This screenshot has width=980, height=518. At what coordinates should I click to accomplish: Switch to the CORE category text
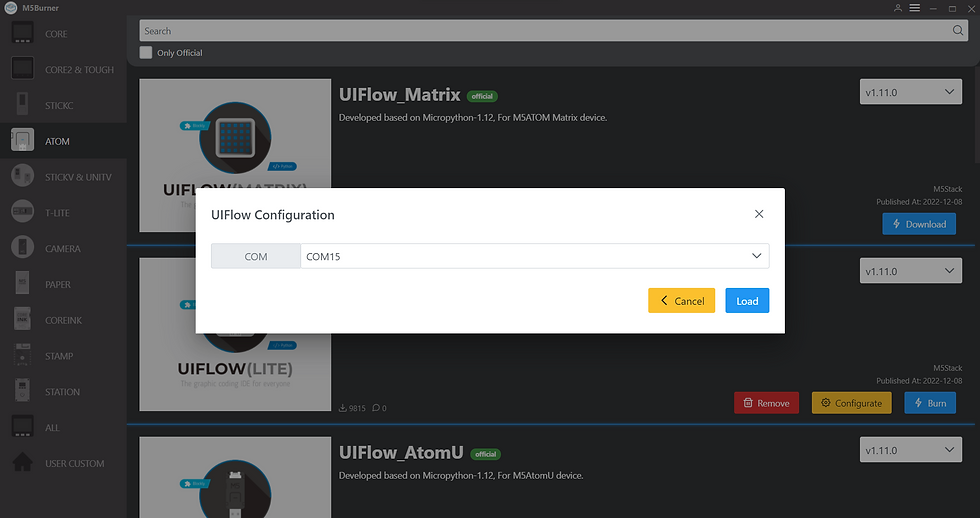coord(56,34)
